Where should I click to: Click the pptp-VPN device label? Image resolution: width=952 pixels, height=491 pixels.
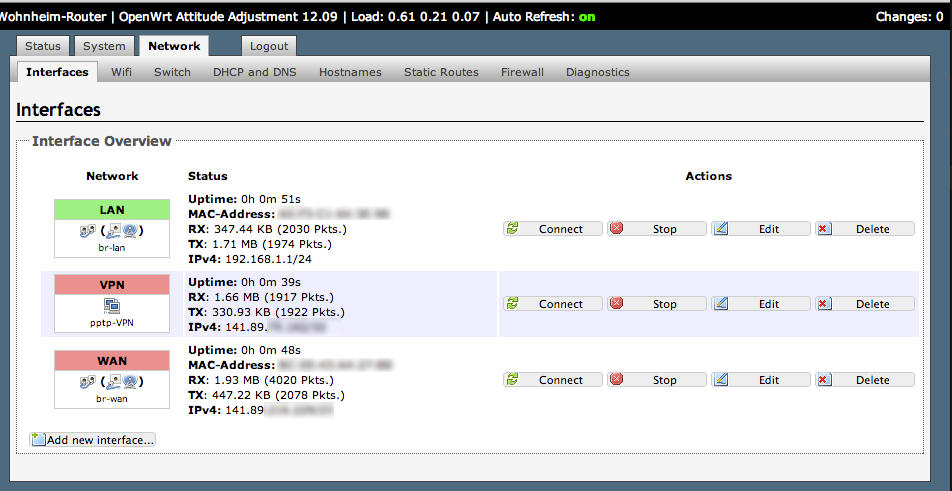coord(112,323)
